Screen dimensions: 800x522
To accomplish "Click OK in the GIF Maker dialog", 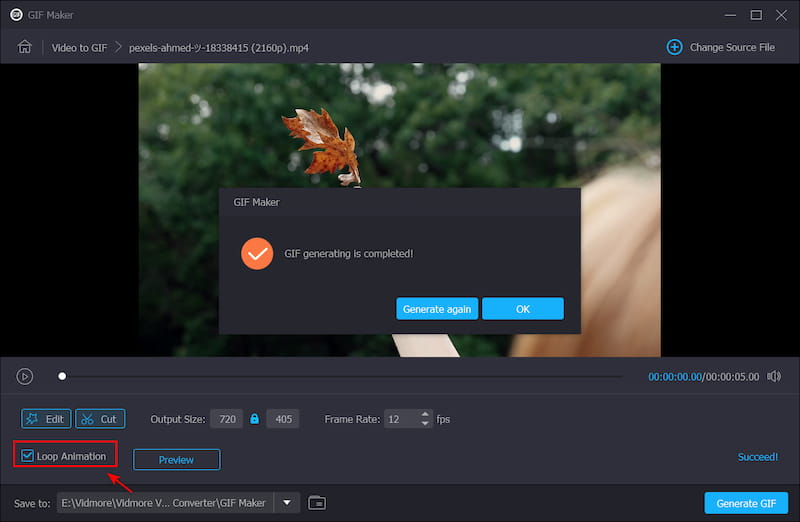I will (x=522, y=309).
